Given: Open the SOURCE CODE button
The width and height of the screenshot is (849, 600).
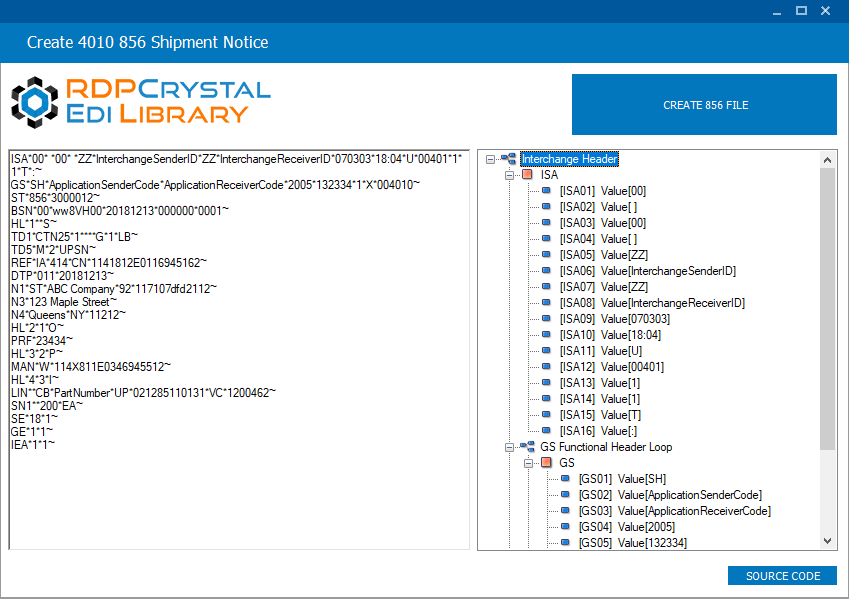Looking at the screenshot, I should pos(782,576).
